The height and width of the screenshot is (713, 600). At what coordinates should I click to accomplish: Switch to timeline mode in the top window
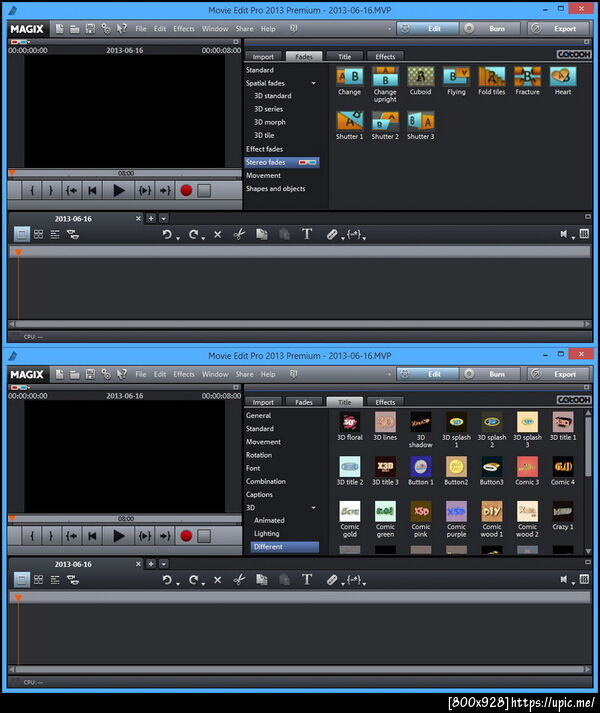point(55,234)
